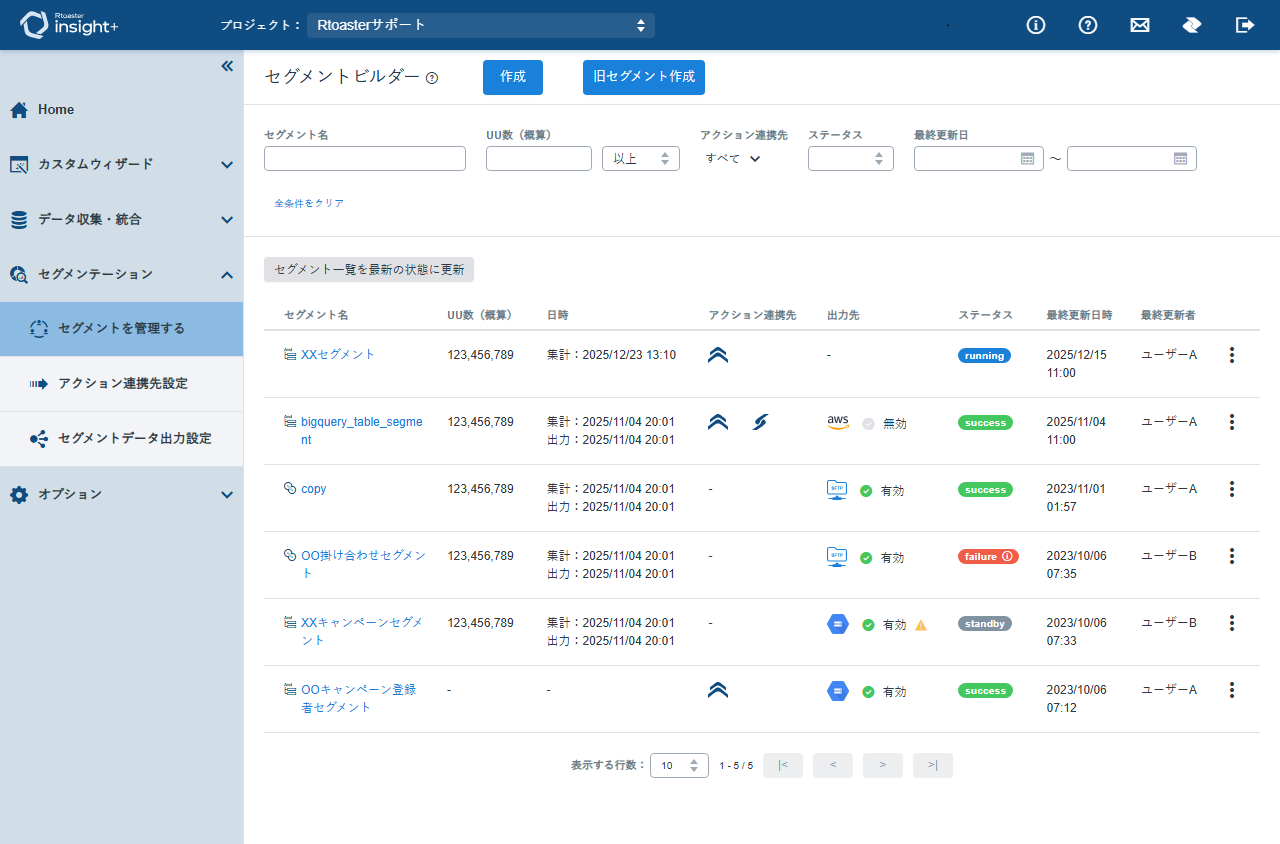This screenshot has height=844, width=1280.
Task: Open the ステータス filter dropdown
Action: (851, 158)
